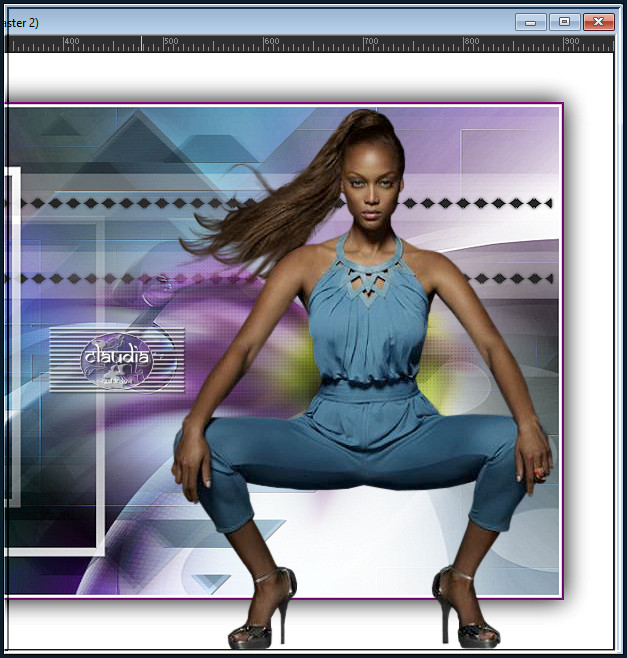627x658 pixels.
Task: Click the claudia watermark logo on canvas
Action: point(117,360)
